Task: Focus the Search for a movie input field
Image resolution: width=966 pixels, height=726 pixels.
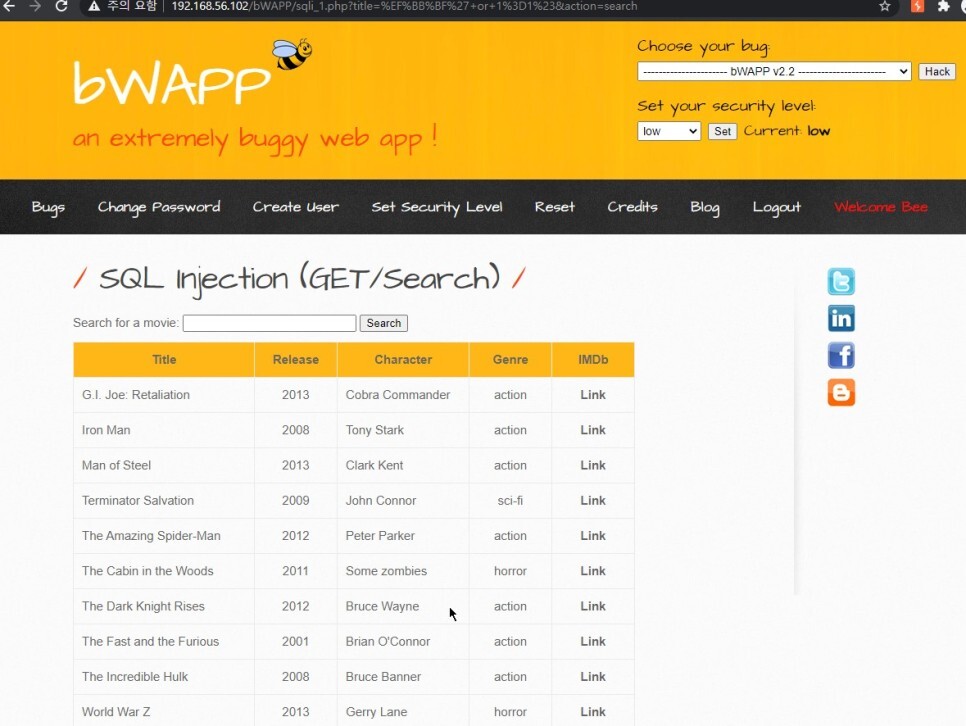Action: [269, 323]
